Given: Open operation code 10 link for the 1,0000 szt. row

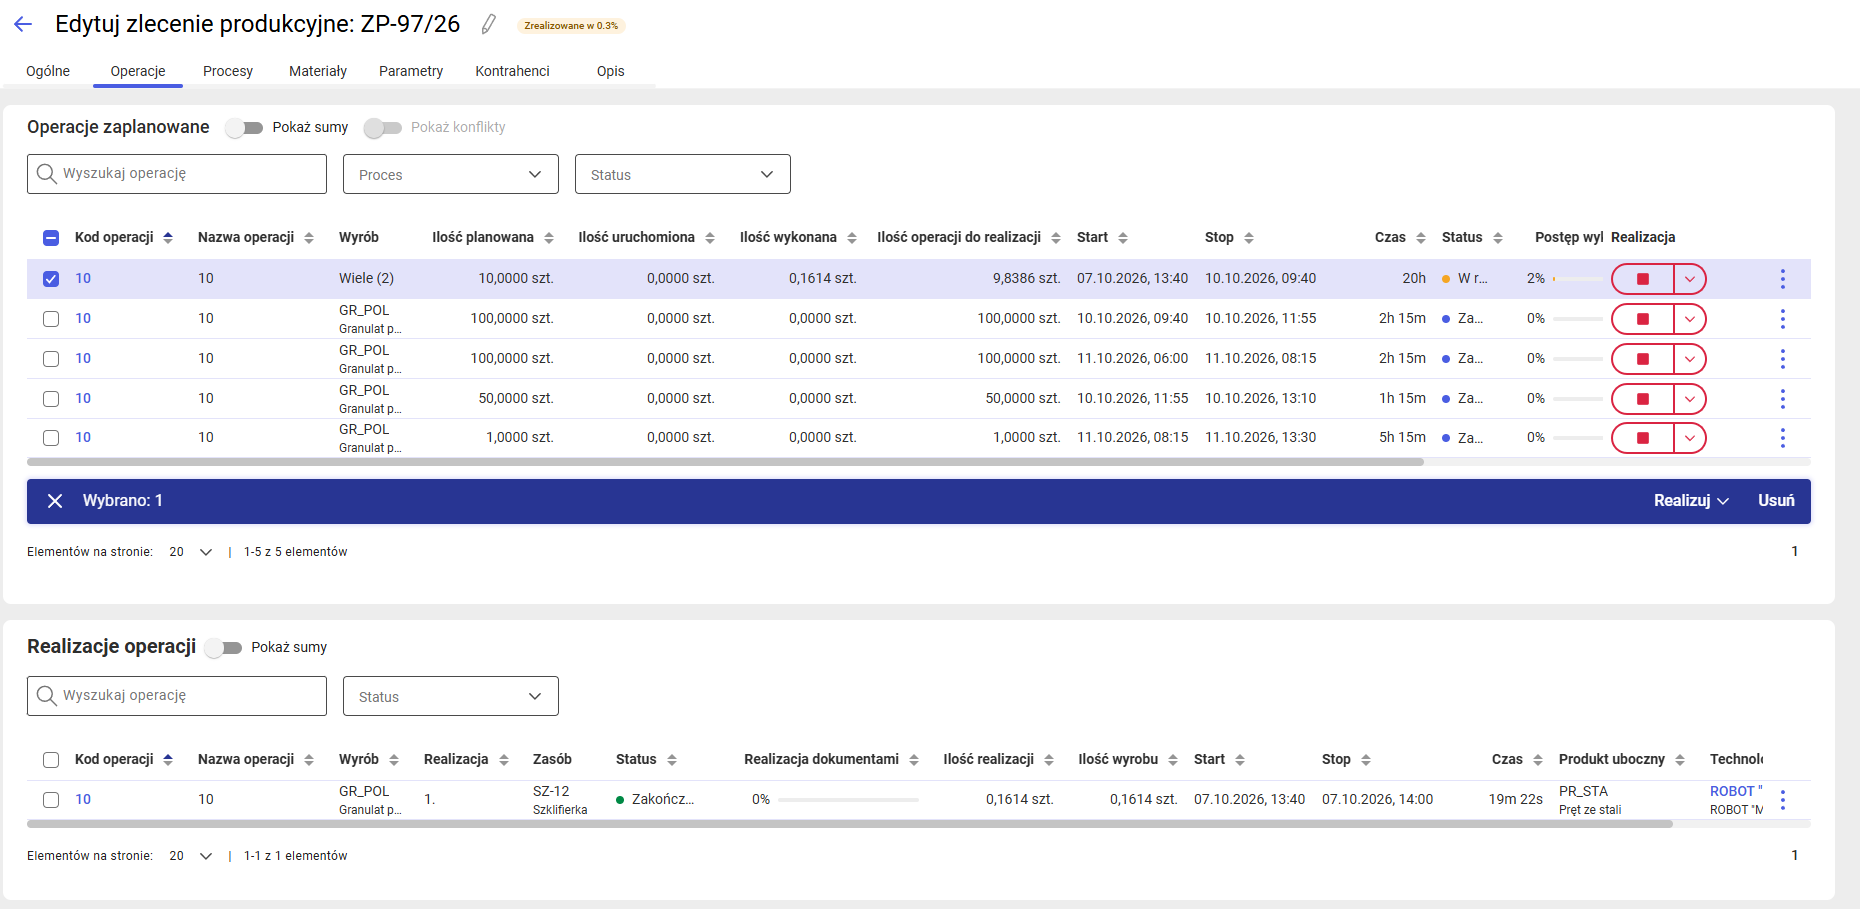Looking at the screenshot, I should tap(83, 438).
